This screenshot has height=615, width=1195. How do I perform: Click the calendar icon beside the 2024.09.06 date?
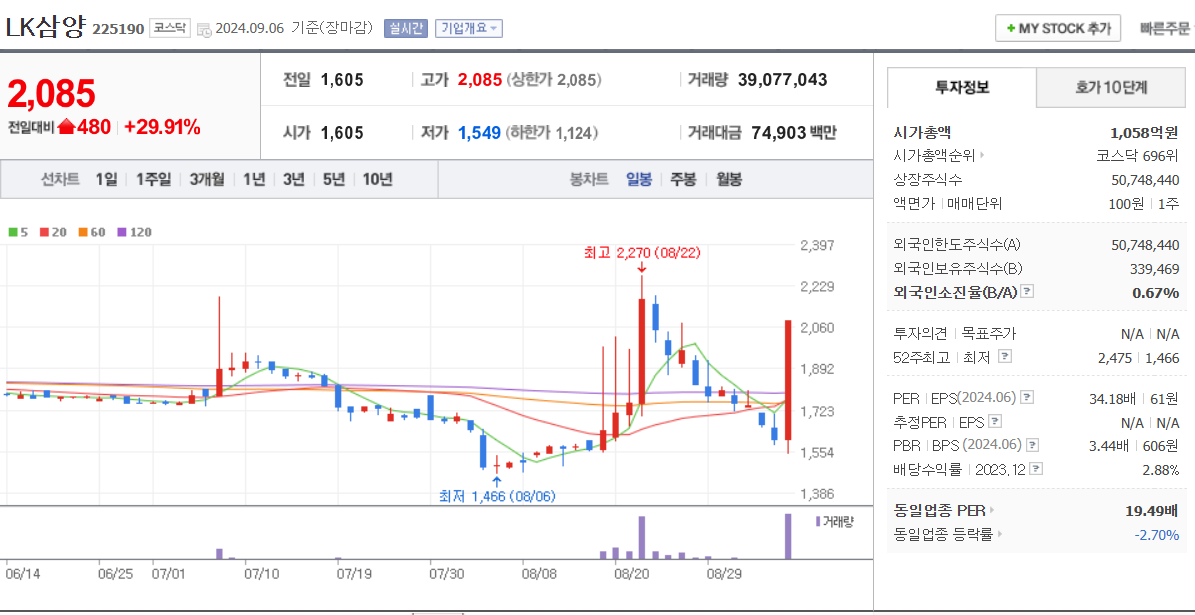204,30
